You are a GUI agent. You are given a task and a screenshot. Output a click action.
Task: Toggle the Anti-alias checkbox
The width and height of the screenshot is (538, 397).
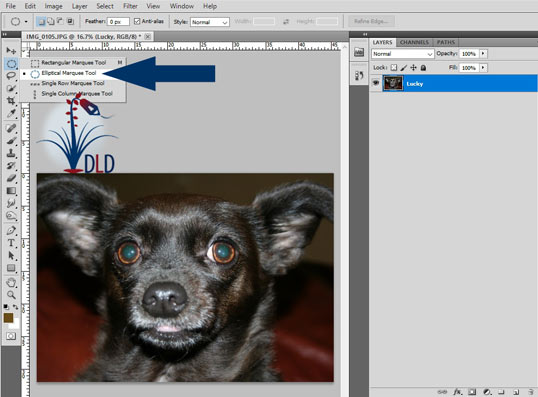coord(137,22)
